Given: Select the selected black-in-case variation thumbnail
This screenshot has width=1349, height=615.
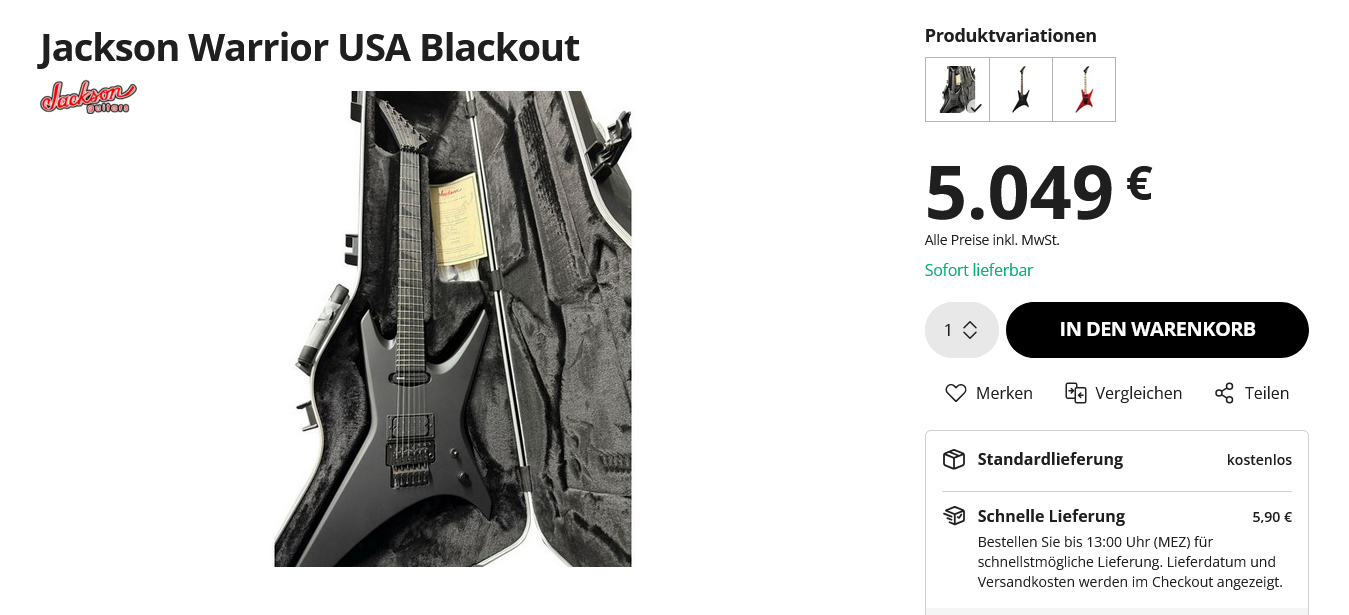Looking at the screenshot, I should tap(957, 89).
